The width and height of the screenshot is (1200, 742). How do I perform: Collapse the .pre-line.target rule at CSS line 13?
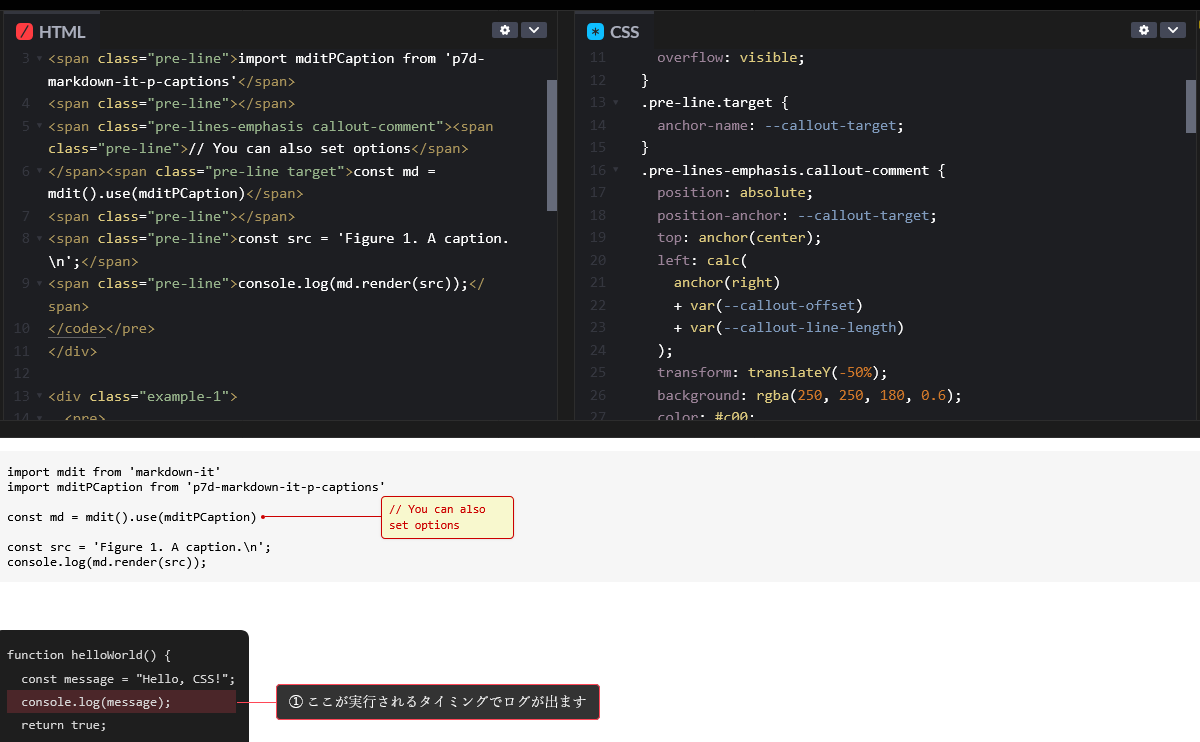pos(616,103)
